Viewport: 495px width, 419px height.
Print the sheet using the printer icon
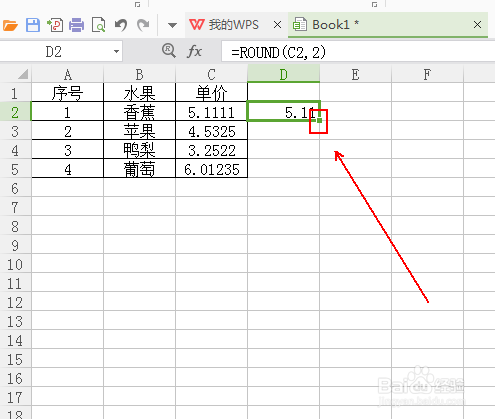(x=77, y=25)
